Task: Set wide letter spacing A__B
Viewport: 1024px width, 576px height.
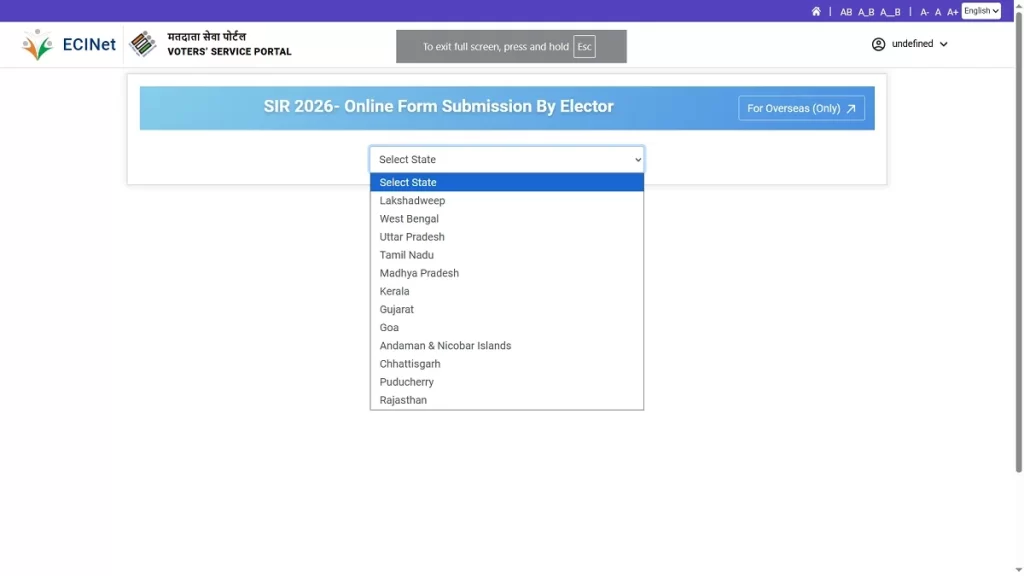Action: click(x=890, y=12)
